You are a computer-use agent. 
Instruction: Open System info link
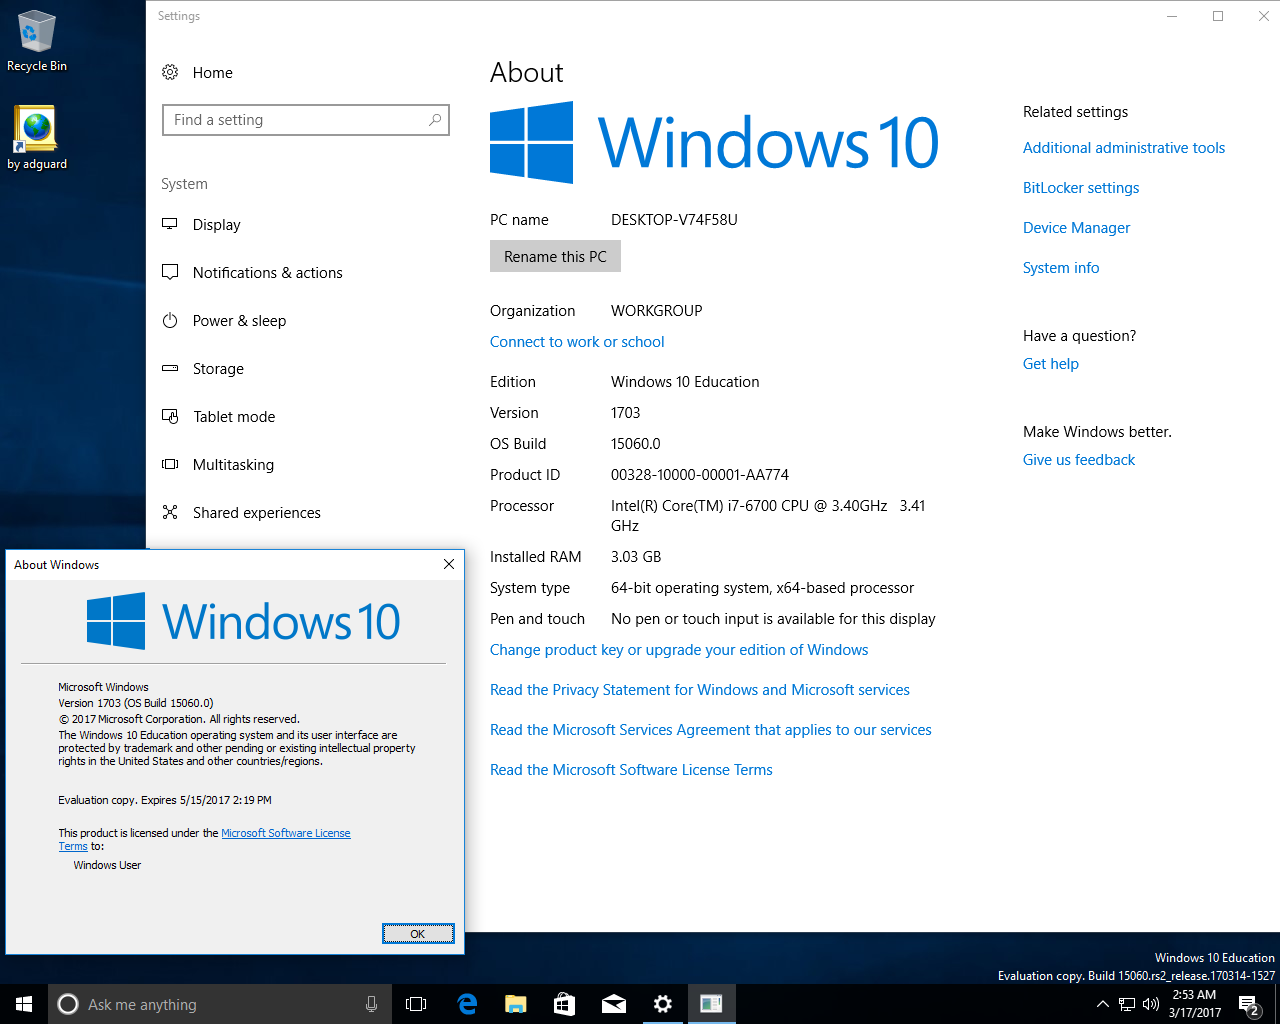pos(1061,268)
